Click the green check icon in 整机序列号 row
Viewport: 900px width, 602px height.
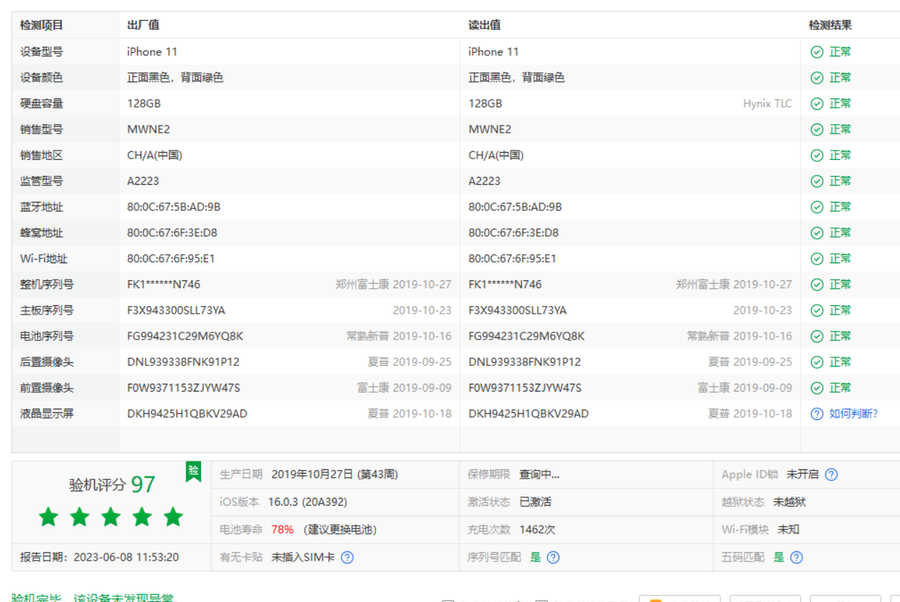(x=817, y=285)
